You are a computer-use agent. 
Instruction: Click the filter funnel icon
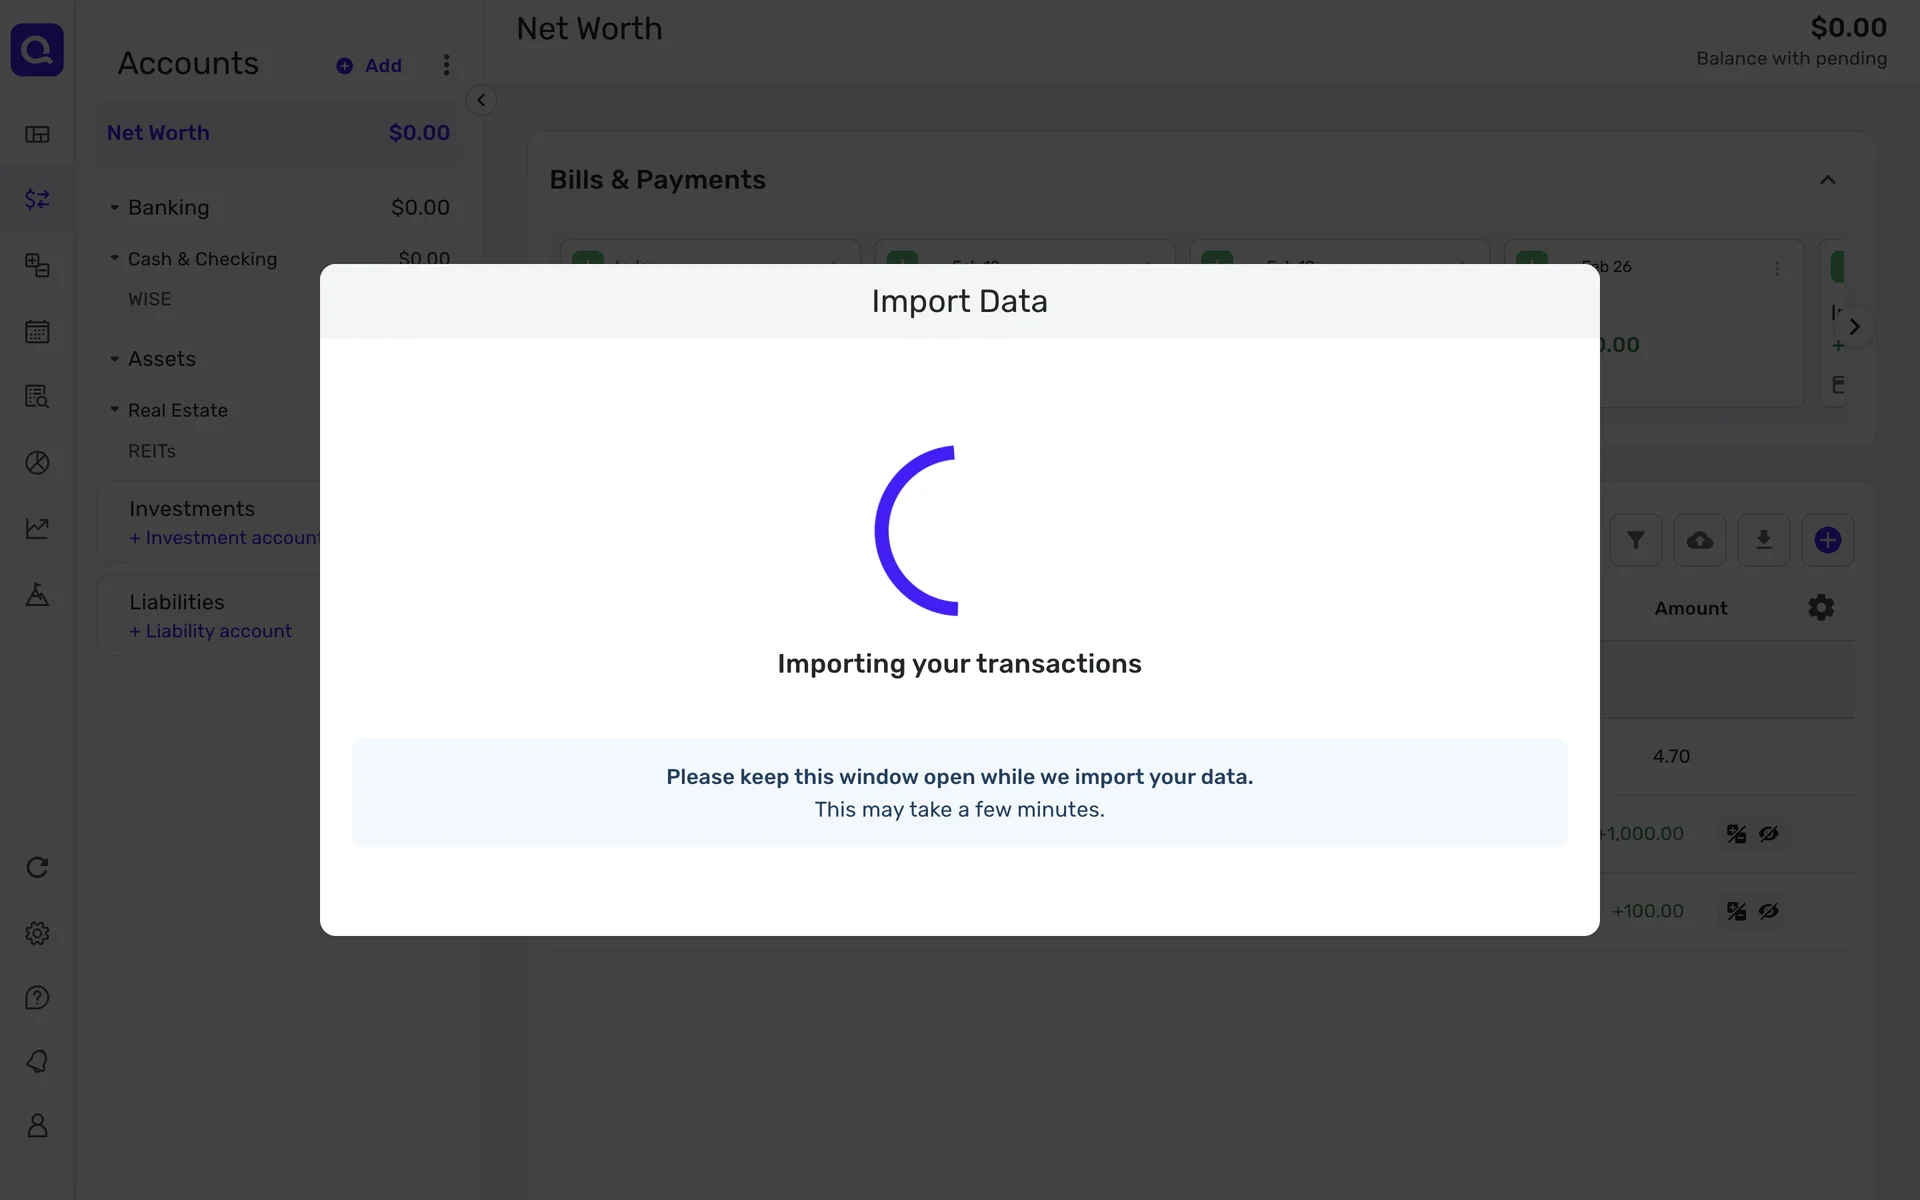(1635, 541)
